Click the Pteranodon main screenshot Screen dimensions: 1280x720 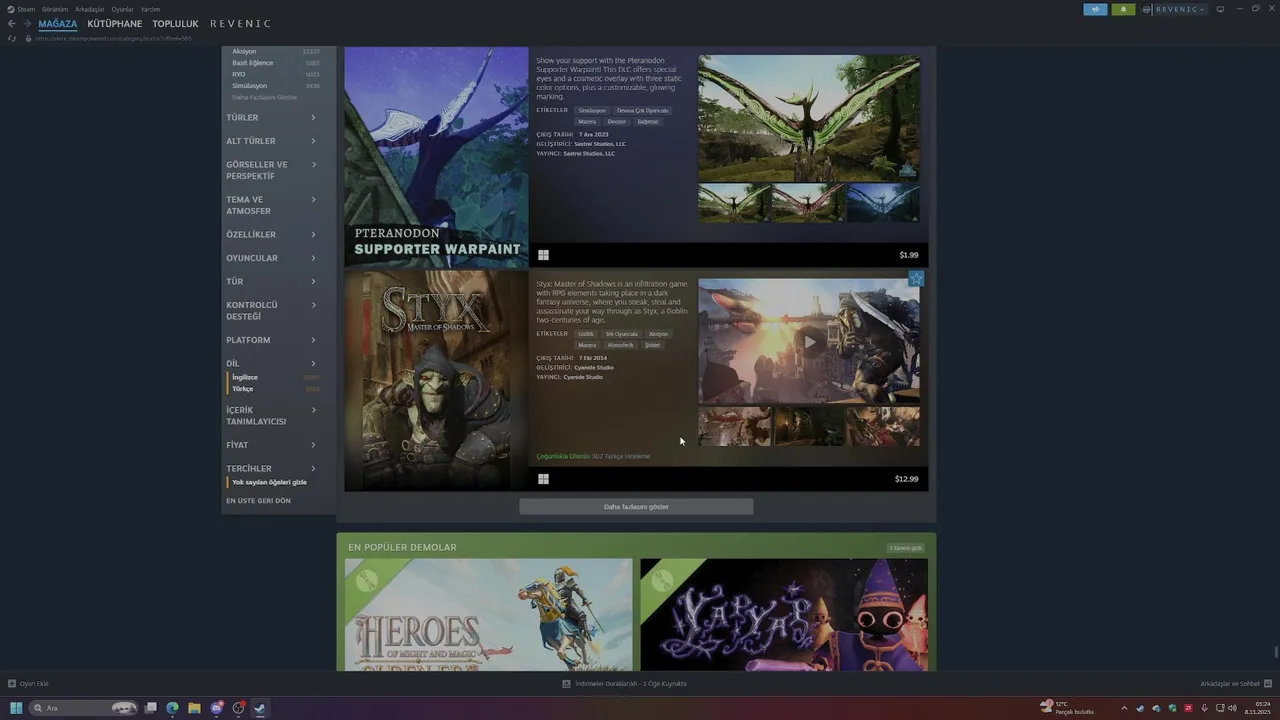[x=809, y=118]
